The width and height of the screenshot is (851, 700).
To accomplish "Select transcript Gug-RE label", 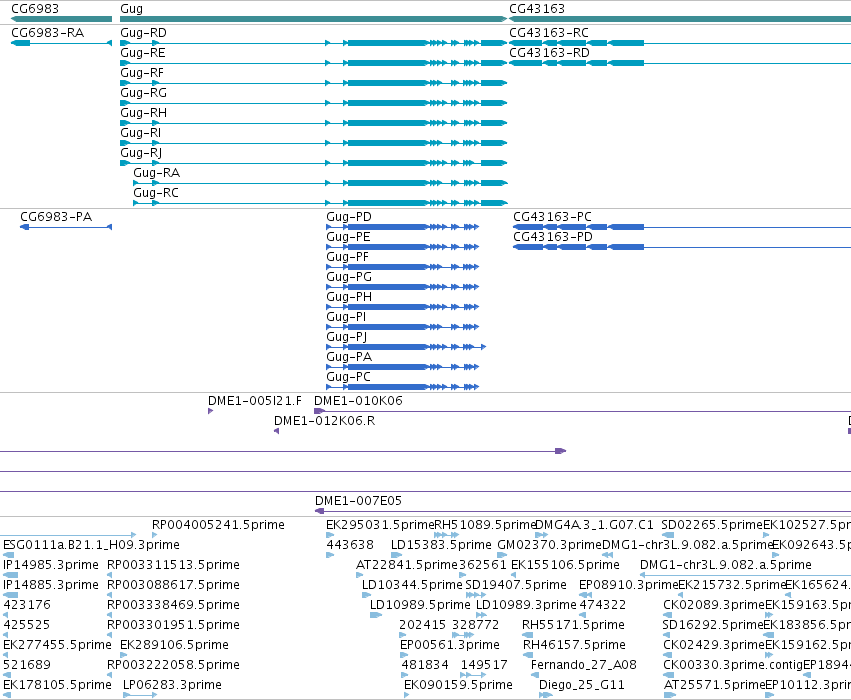I will (x=143, y=53).
